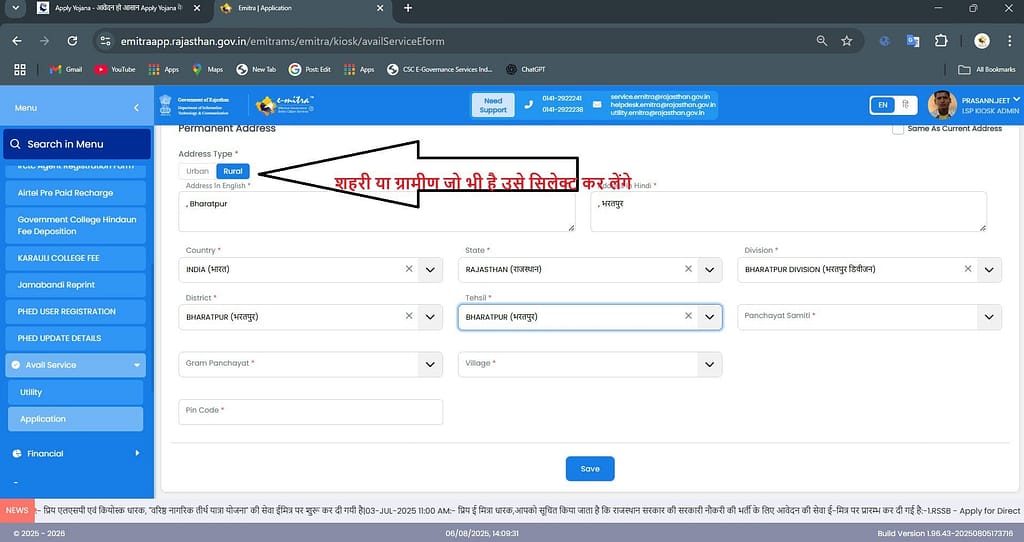The image size is (1024, 542).
Task: Click the Pin Code input field
Action: point(310,411)
